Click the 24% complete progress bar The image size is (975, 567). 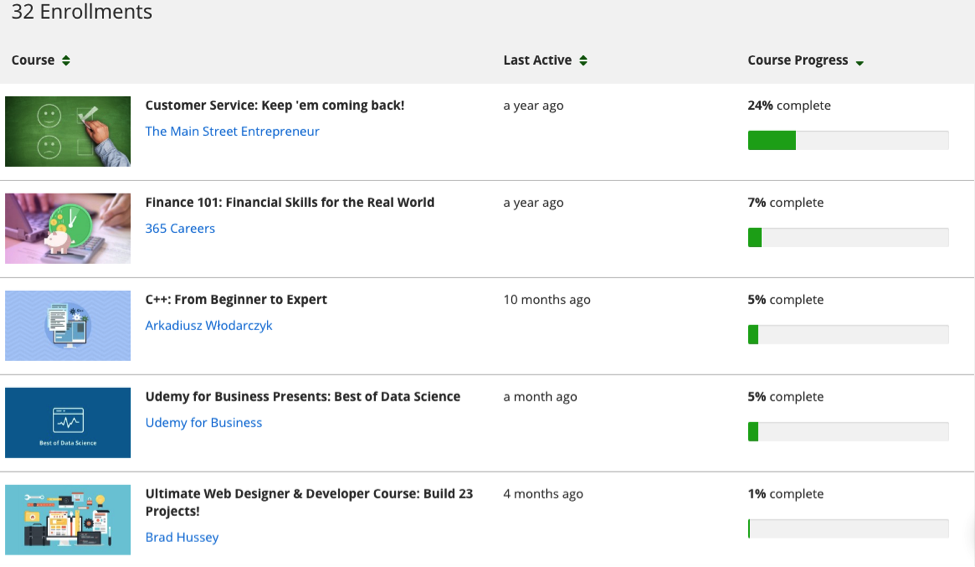click(x=847, y=140)
